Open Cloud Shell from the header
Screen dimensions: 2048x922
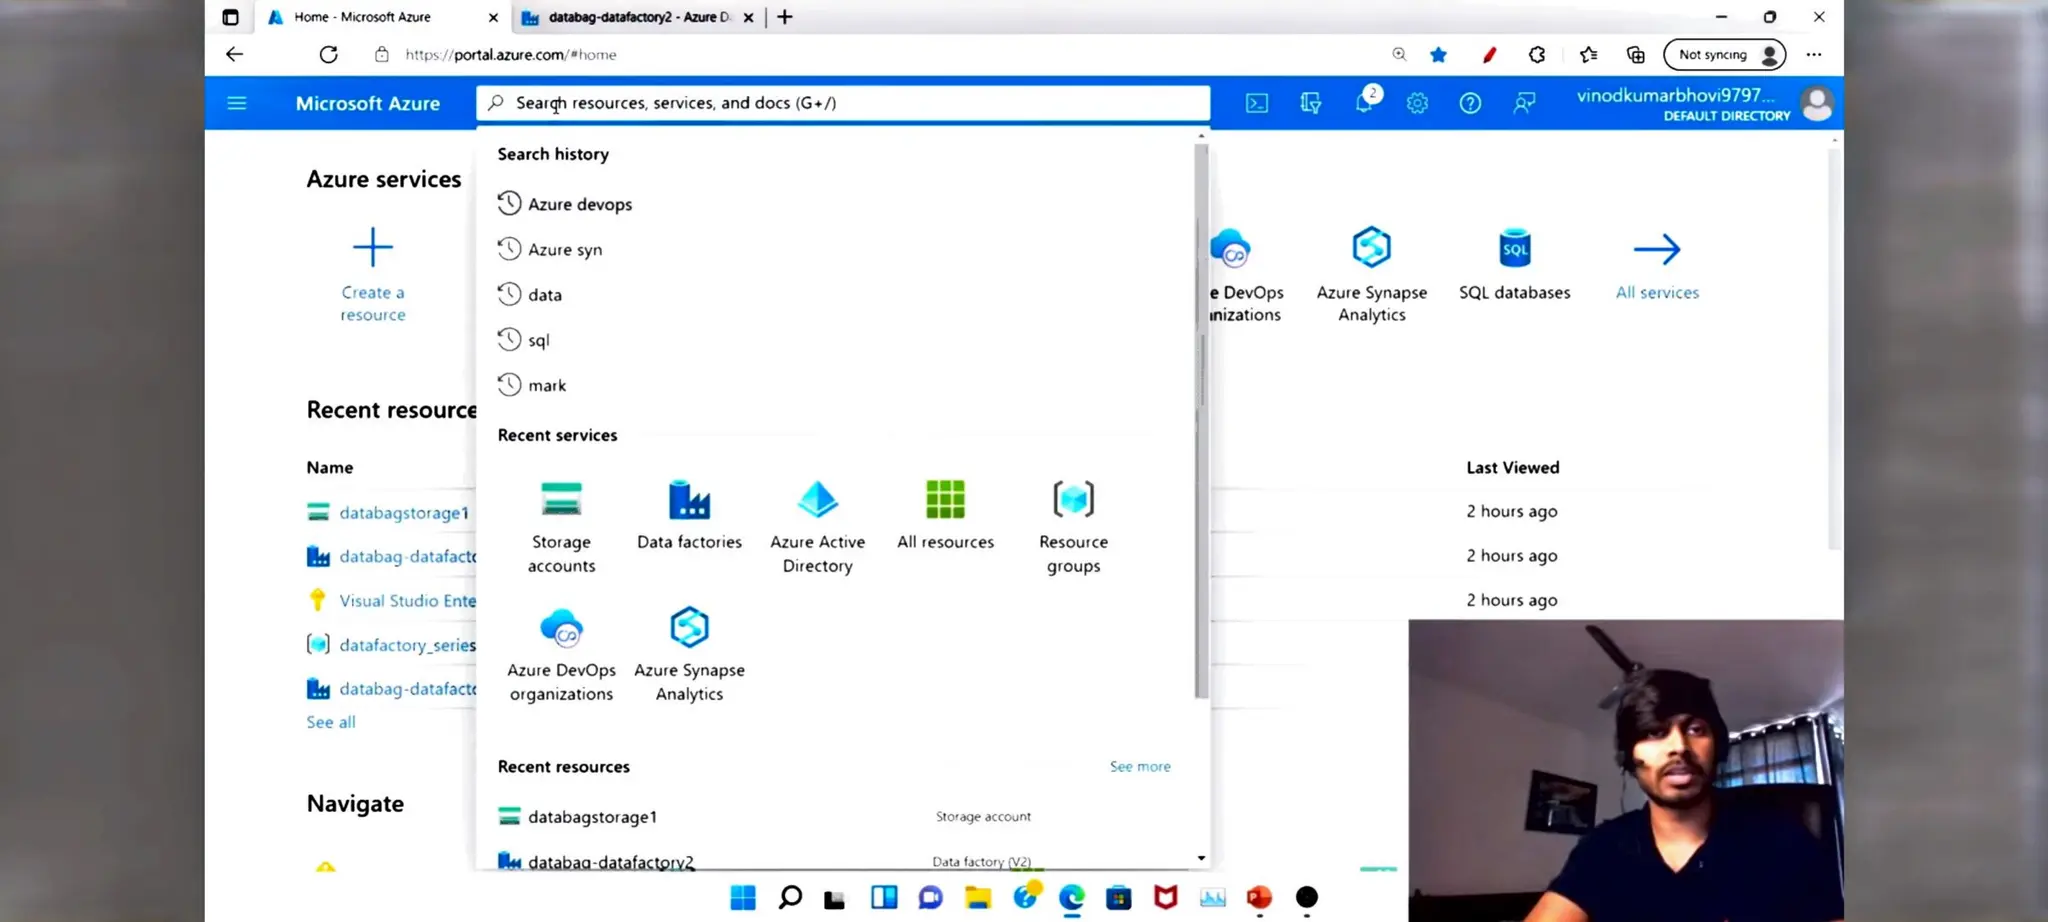click(1257, 103)
